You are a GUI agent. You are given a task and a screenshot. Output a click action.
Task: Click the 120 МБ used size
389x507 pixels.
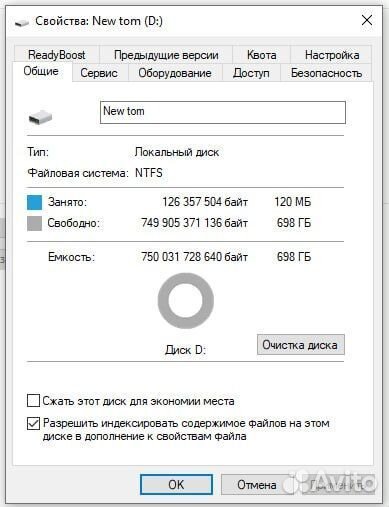click(x=293, y=202)
